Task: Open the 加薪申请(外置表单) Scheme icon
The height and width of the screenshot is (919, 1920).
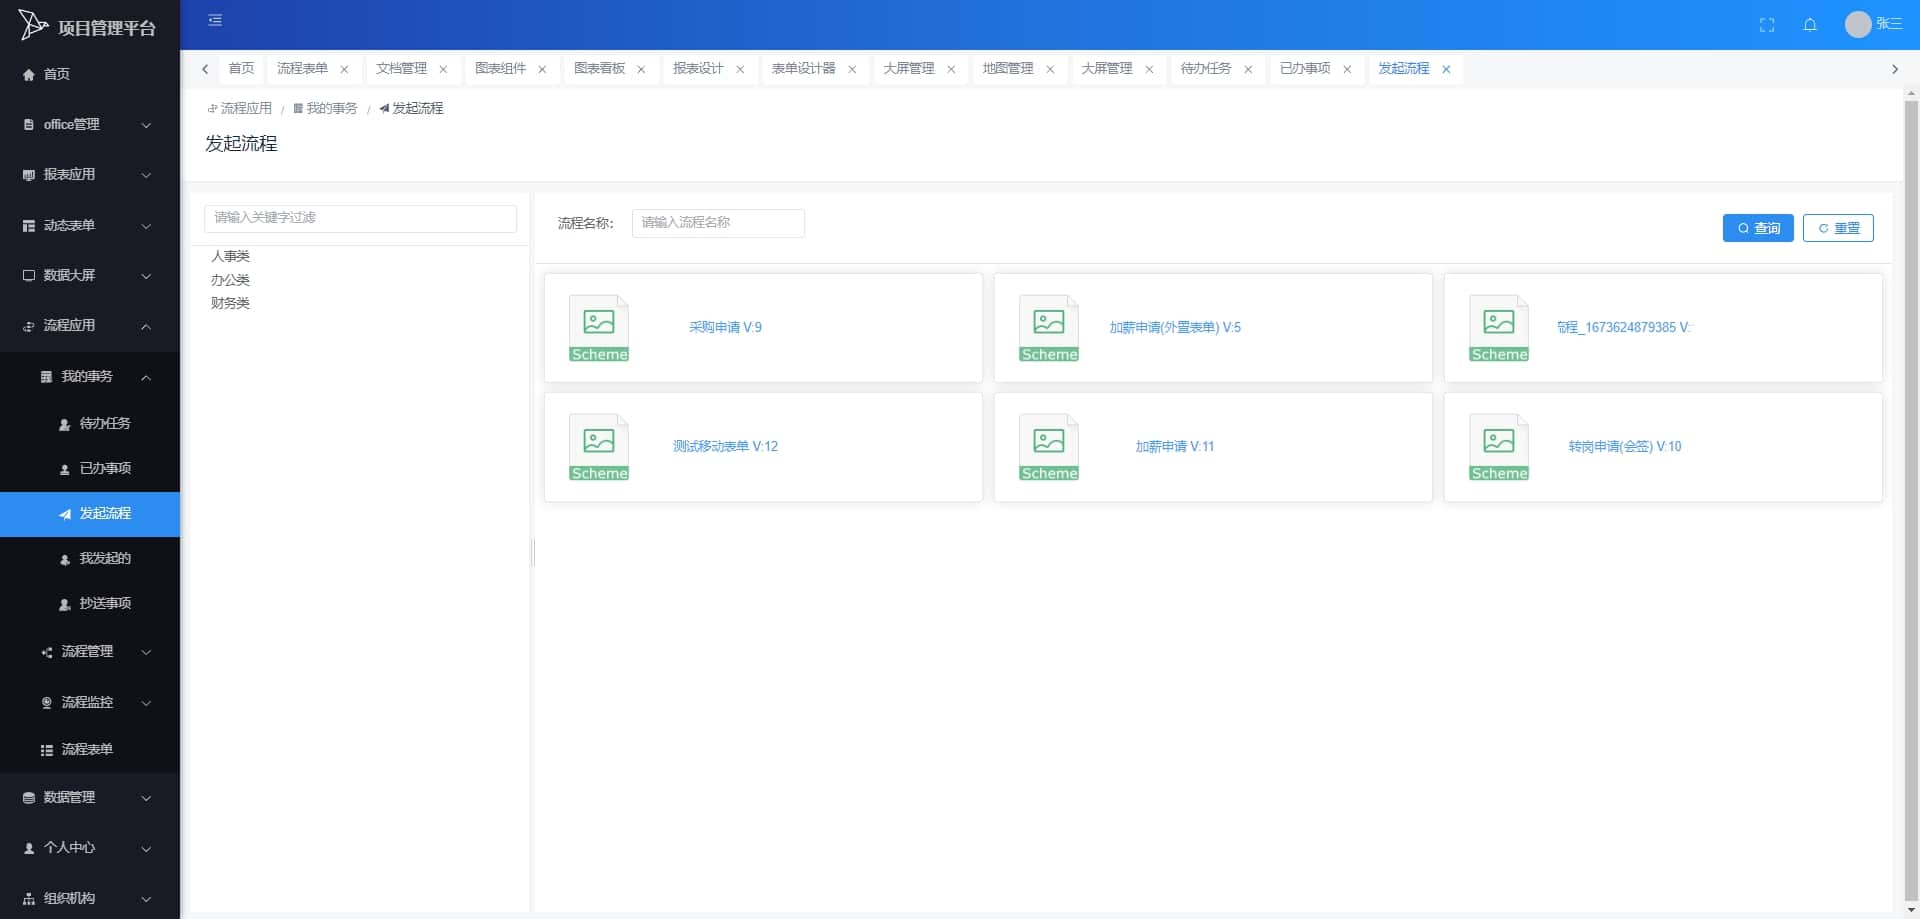Action: (x=1049, y=328)
